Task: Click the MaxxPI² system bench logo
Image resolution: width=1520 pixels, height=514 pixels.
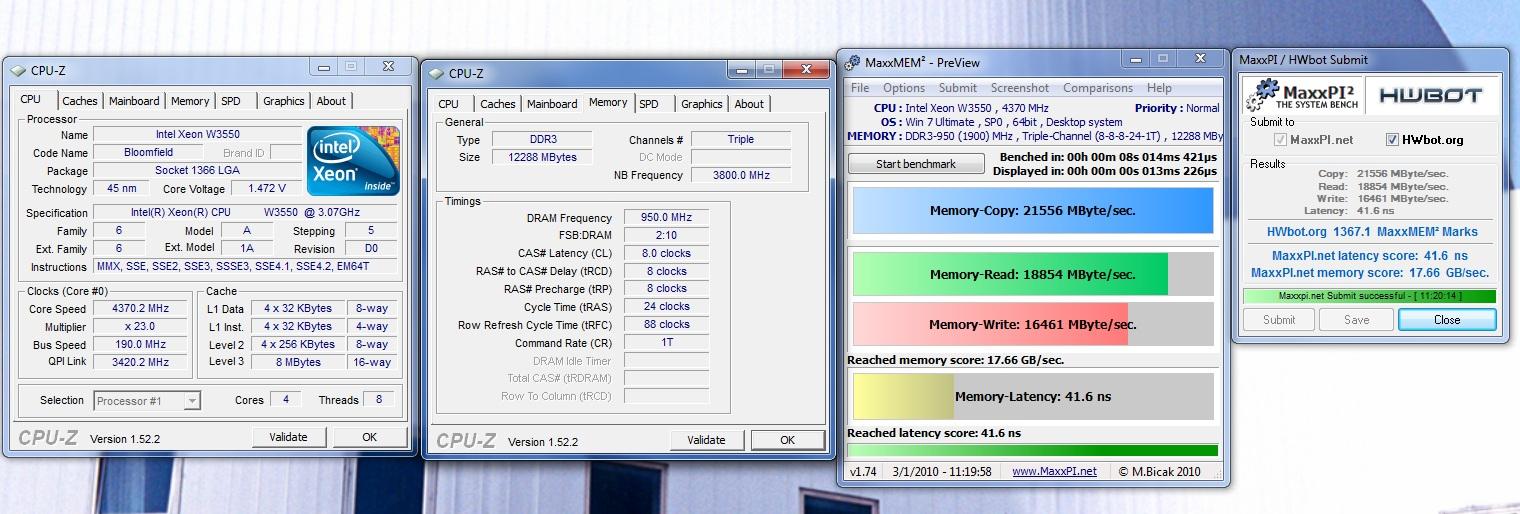Action: [x=1302, y=96]
